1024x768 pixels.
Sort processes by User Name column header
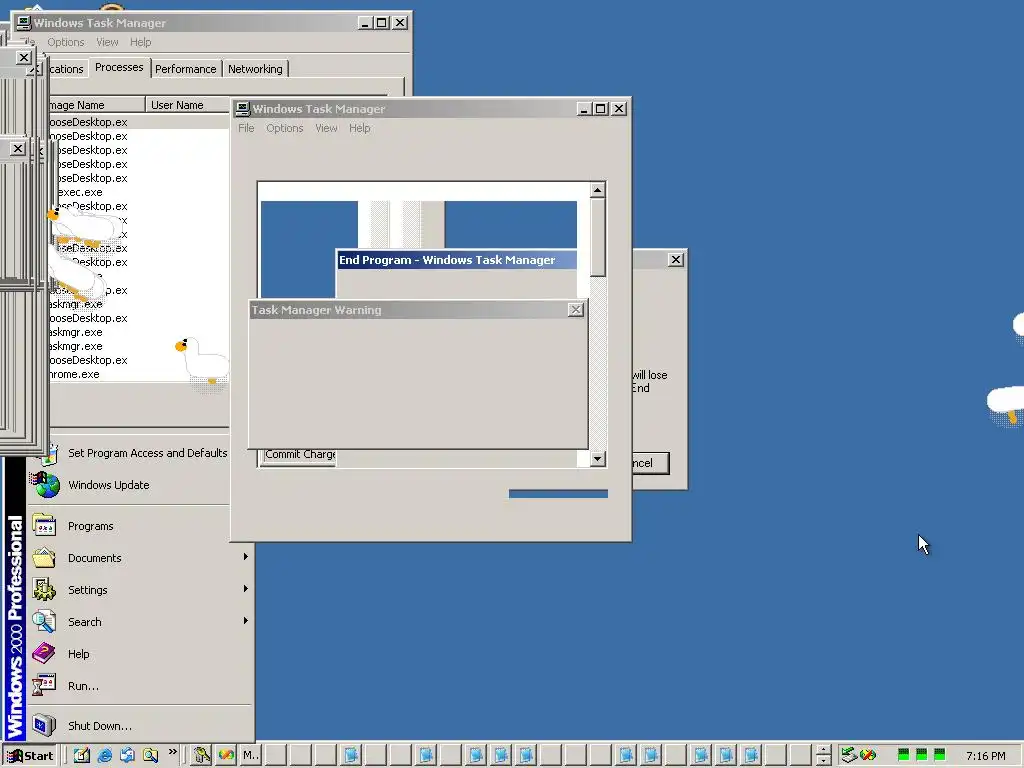(x=187, y=105)
